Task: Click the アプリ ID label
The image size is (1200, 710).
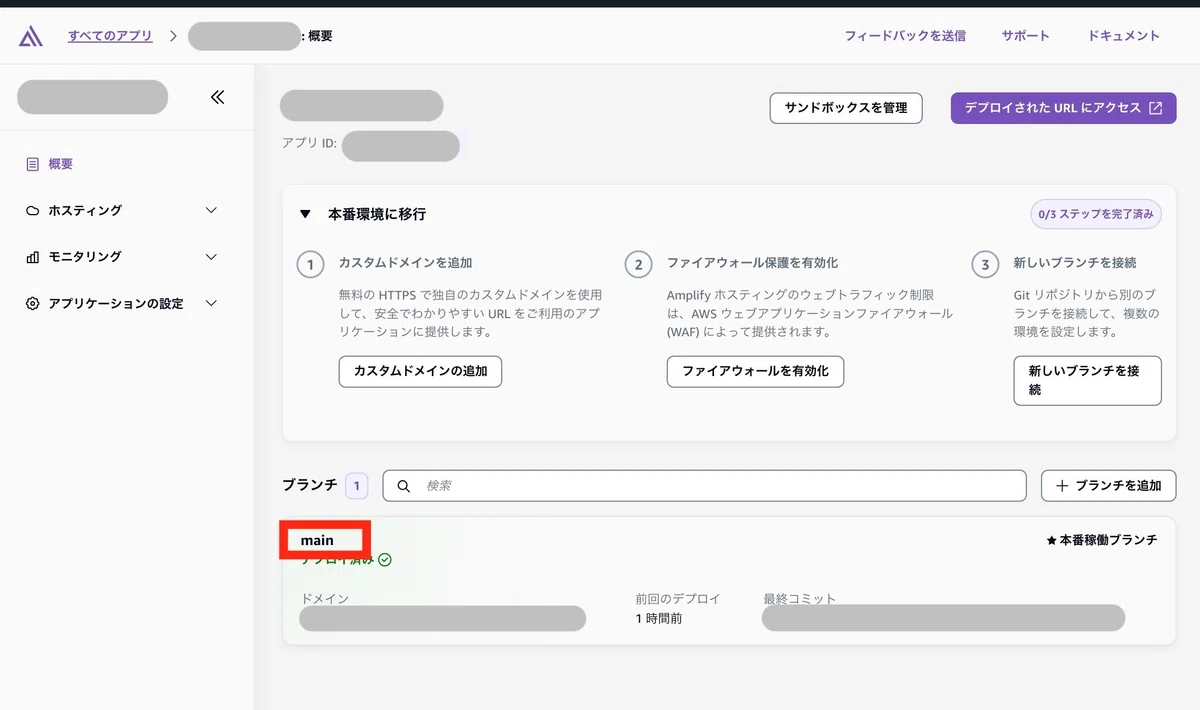Action: click(309, 143)
